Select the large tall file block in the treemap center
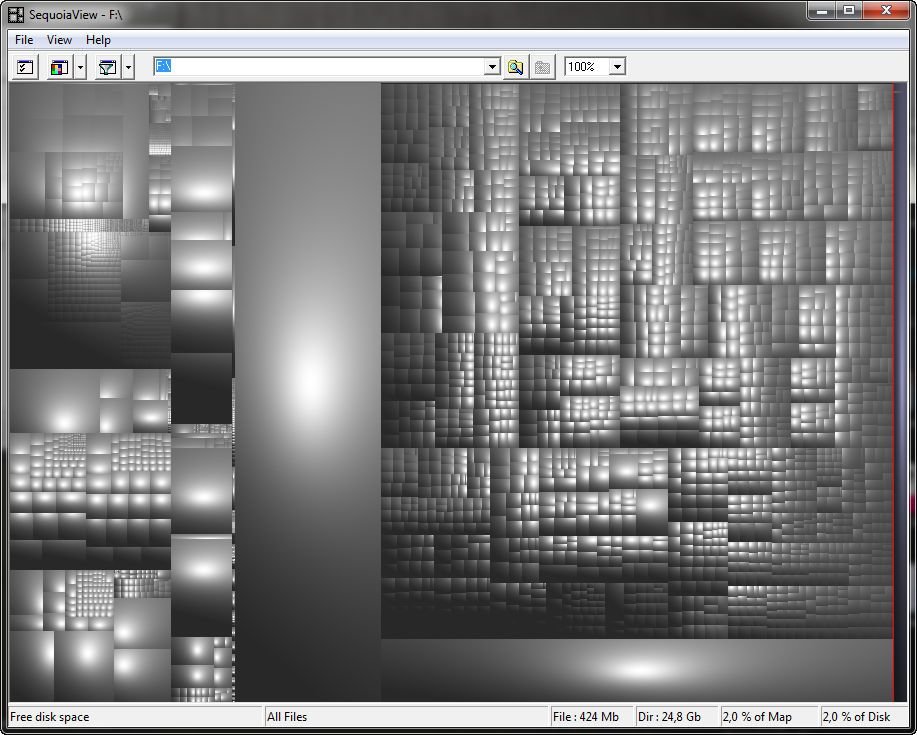The width and height of the screenshot is (917, 735). point(308,390)
